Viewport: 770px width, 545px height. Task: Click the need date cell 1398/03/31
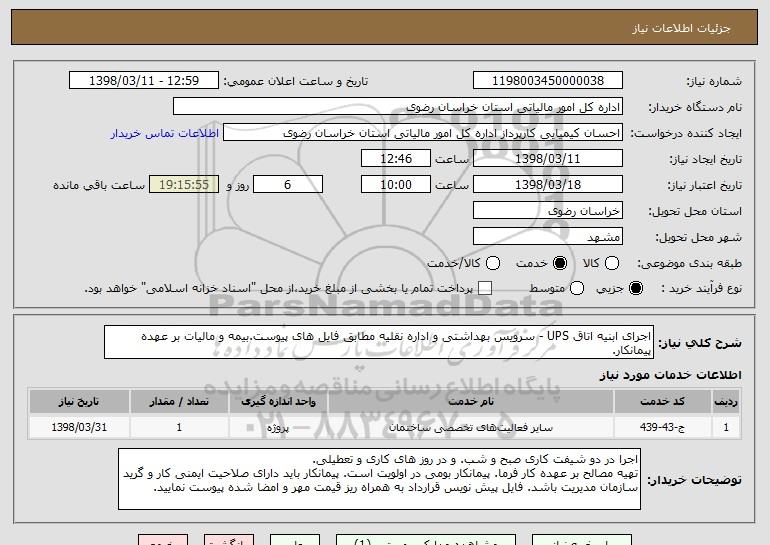click(79, 427)
